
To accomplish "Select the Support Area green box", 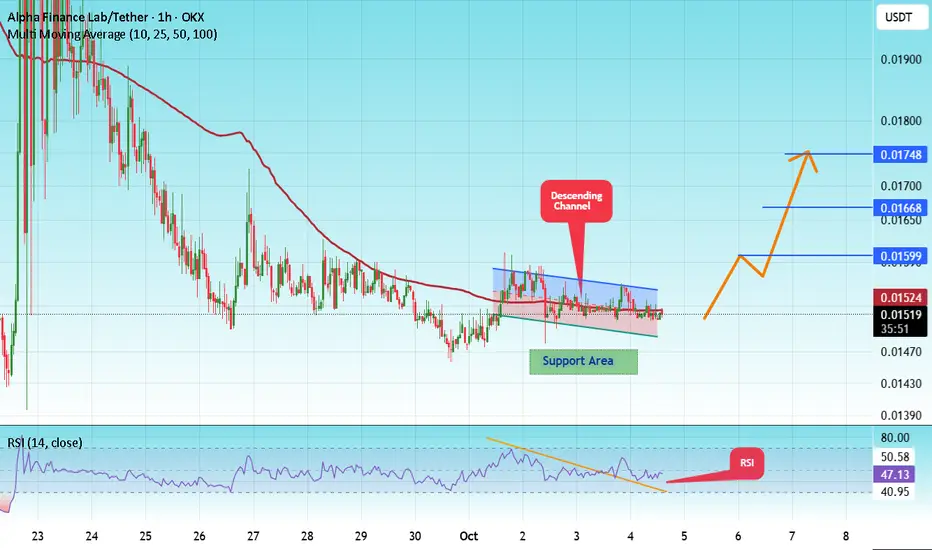I will (x=583, y=362).
